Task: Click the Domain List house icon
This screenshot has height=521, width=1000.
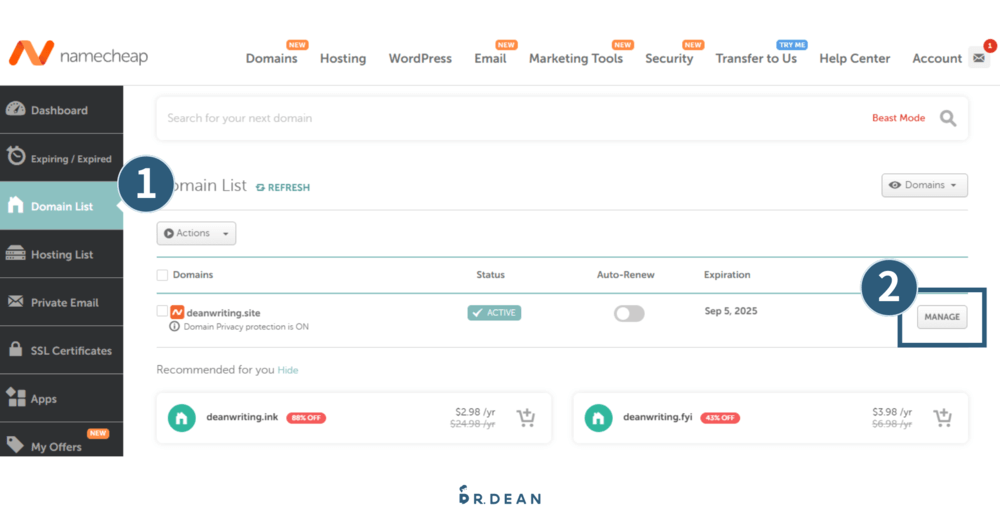Action: 15,205
